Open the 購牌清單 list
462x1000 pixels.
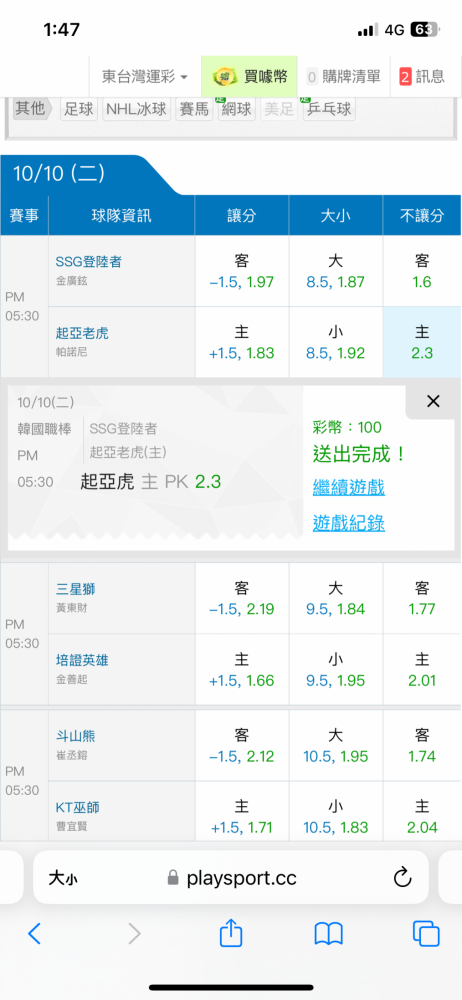point(343,77)
